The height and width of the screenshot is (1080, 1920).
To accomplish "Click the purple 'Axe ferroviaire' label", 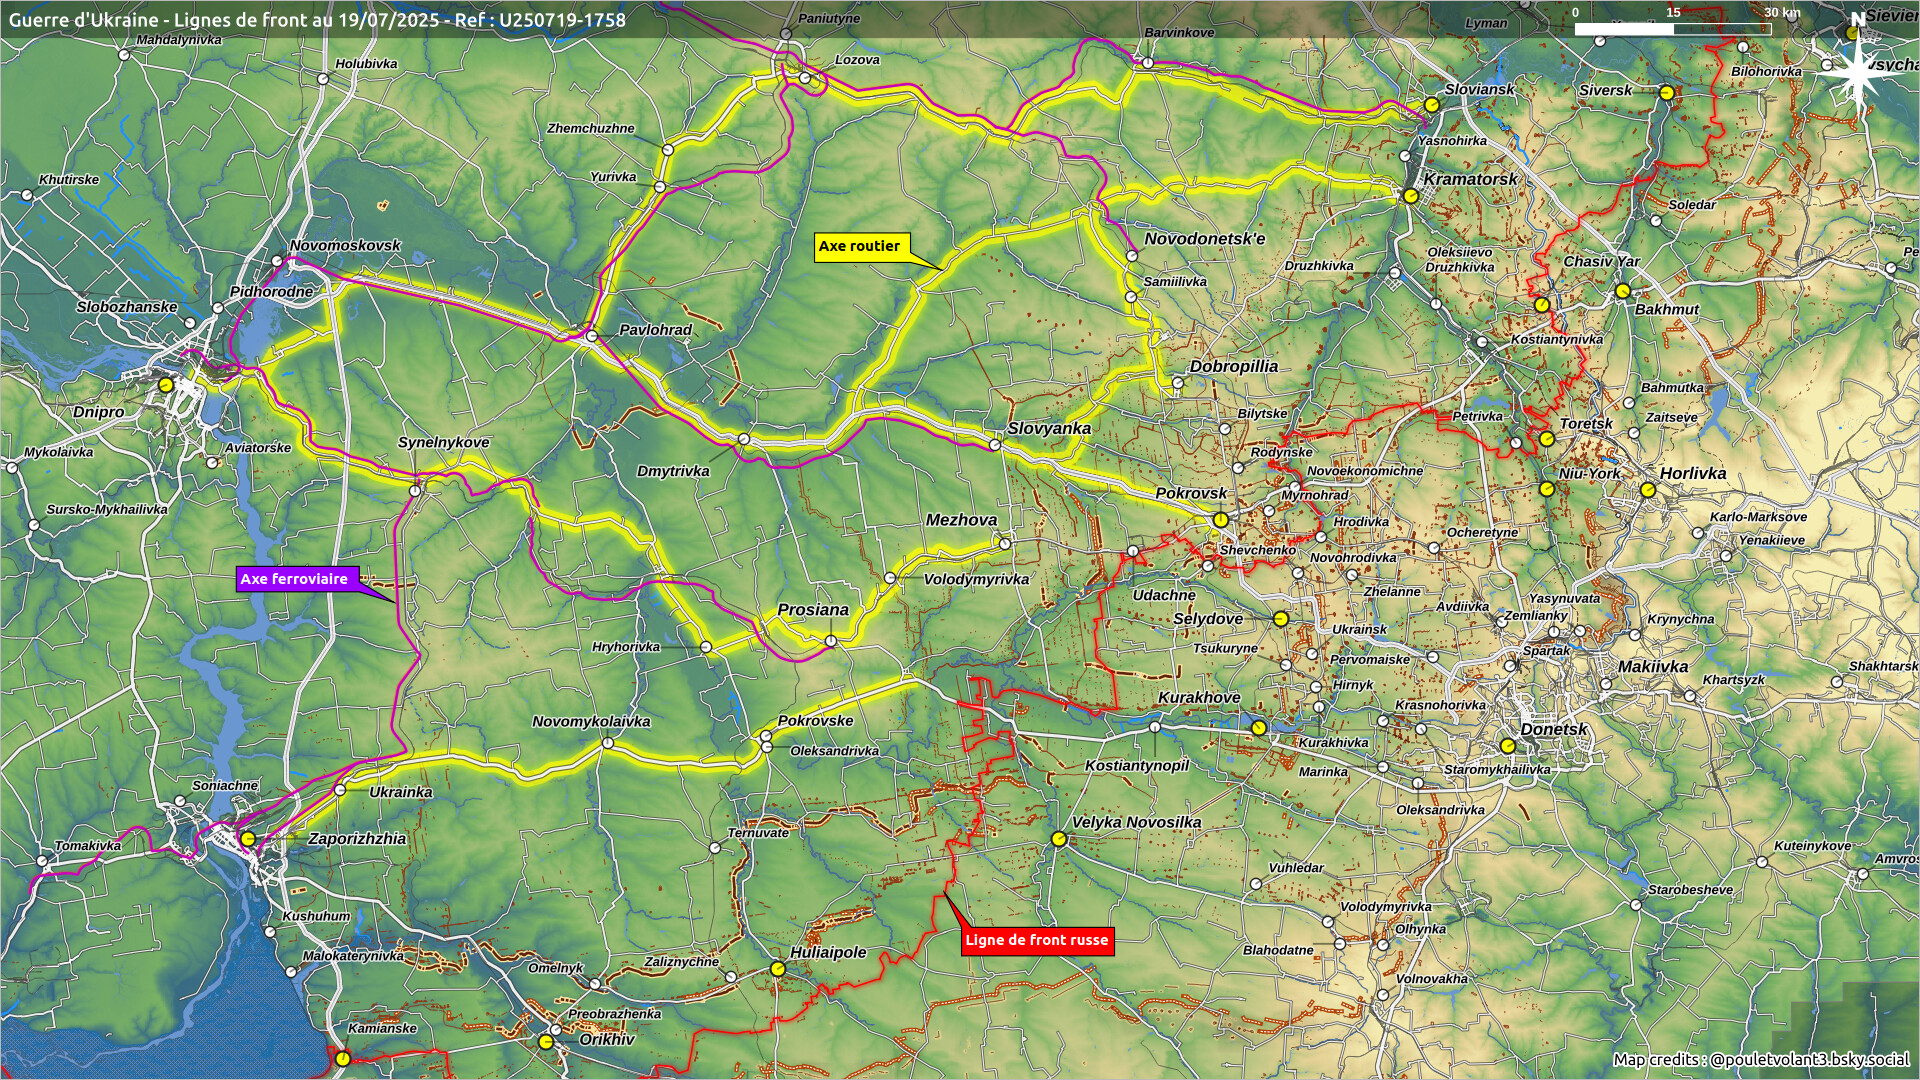I will pos(294,579).
